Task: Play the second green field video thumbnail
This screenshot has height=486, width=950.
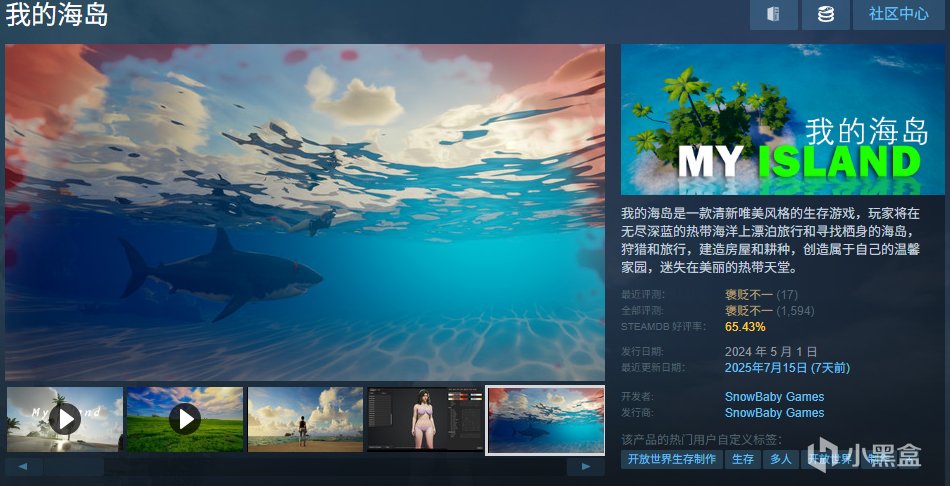Action: (x=185, y=419)
